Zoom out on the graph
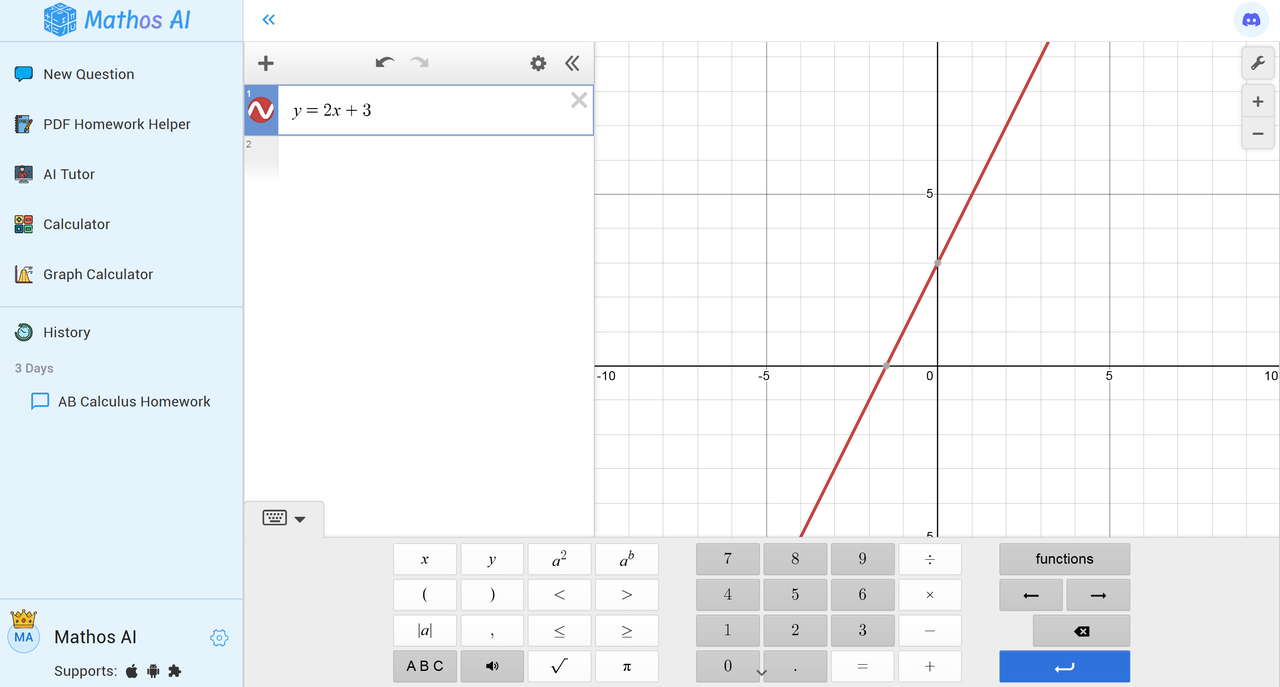Screen dimensions: 1280x687 pyautogui.click(x=1257, y=133)
